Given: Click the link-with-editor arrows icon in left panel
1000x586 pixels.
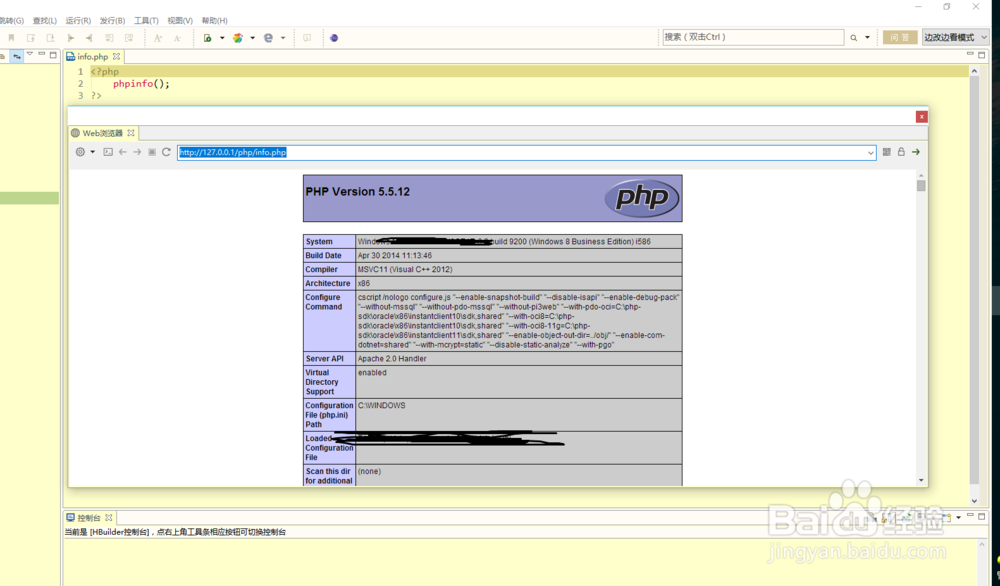Looking at the screenshot, I should [17, 56].
